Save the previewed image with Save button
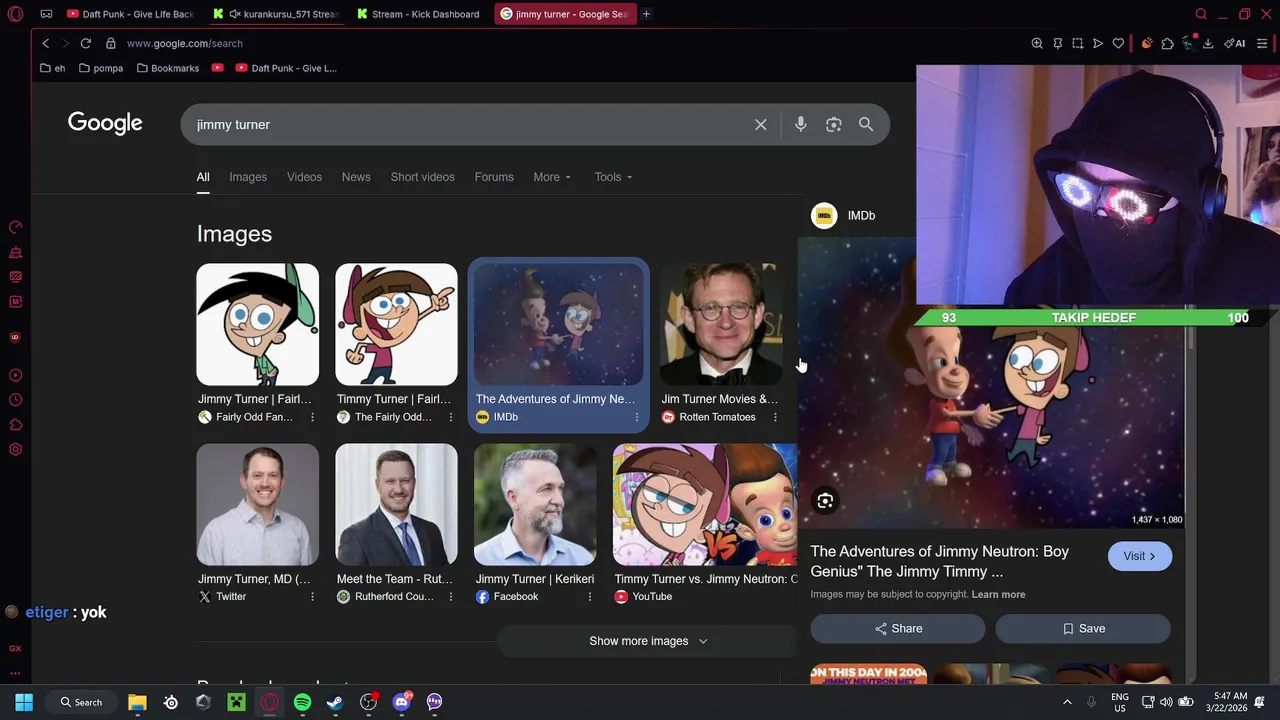 [1083, 629]
